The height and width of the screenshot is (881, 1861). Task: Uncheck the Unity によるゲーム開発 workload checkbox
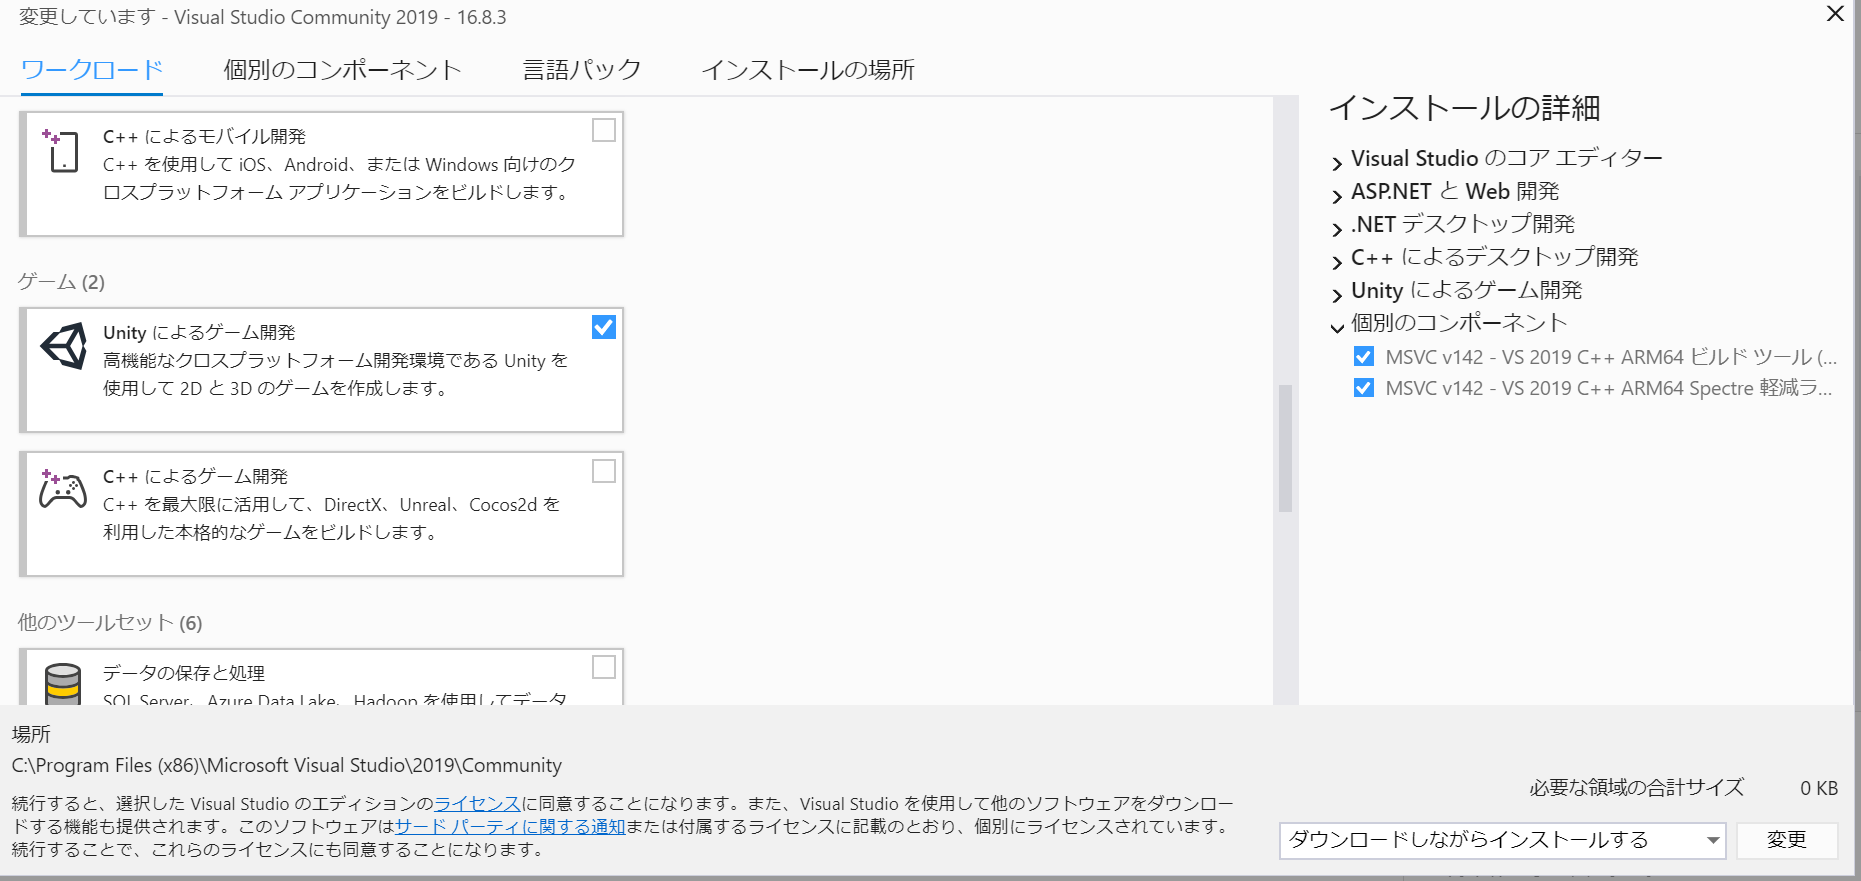point(604,327)
